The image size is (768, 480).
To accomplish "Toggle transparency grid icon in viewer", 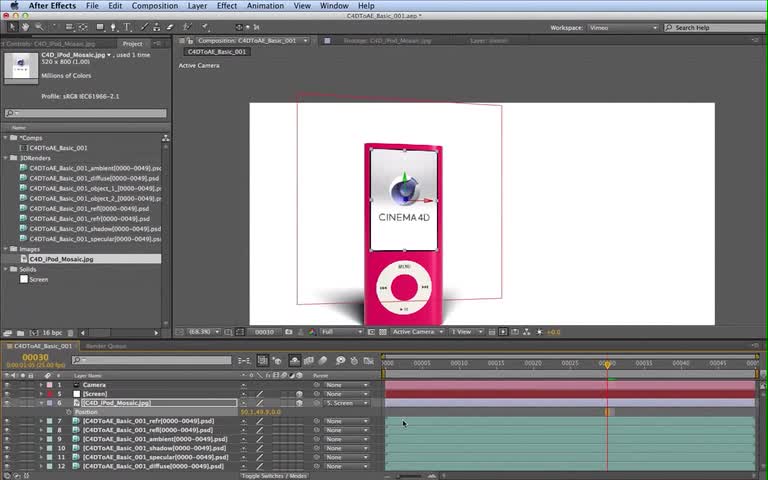I will point(383,332).
